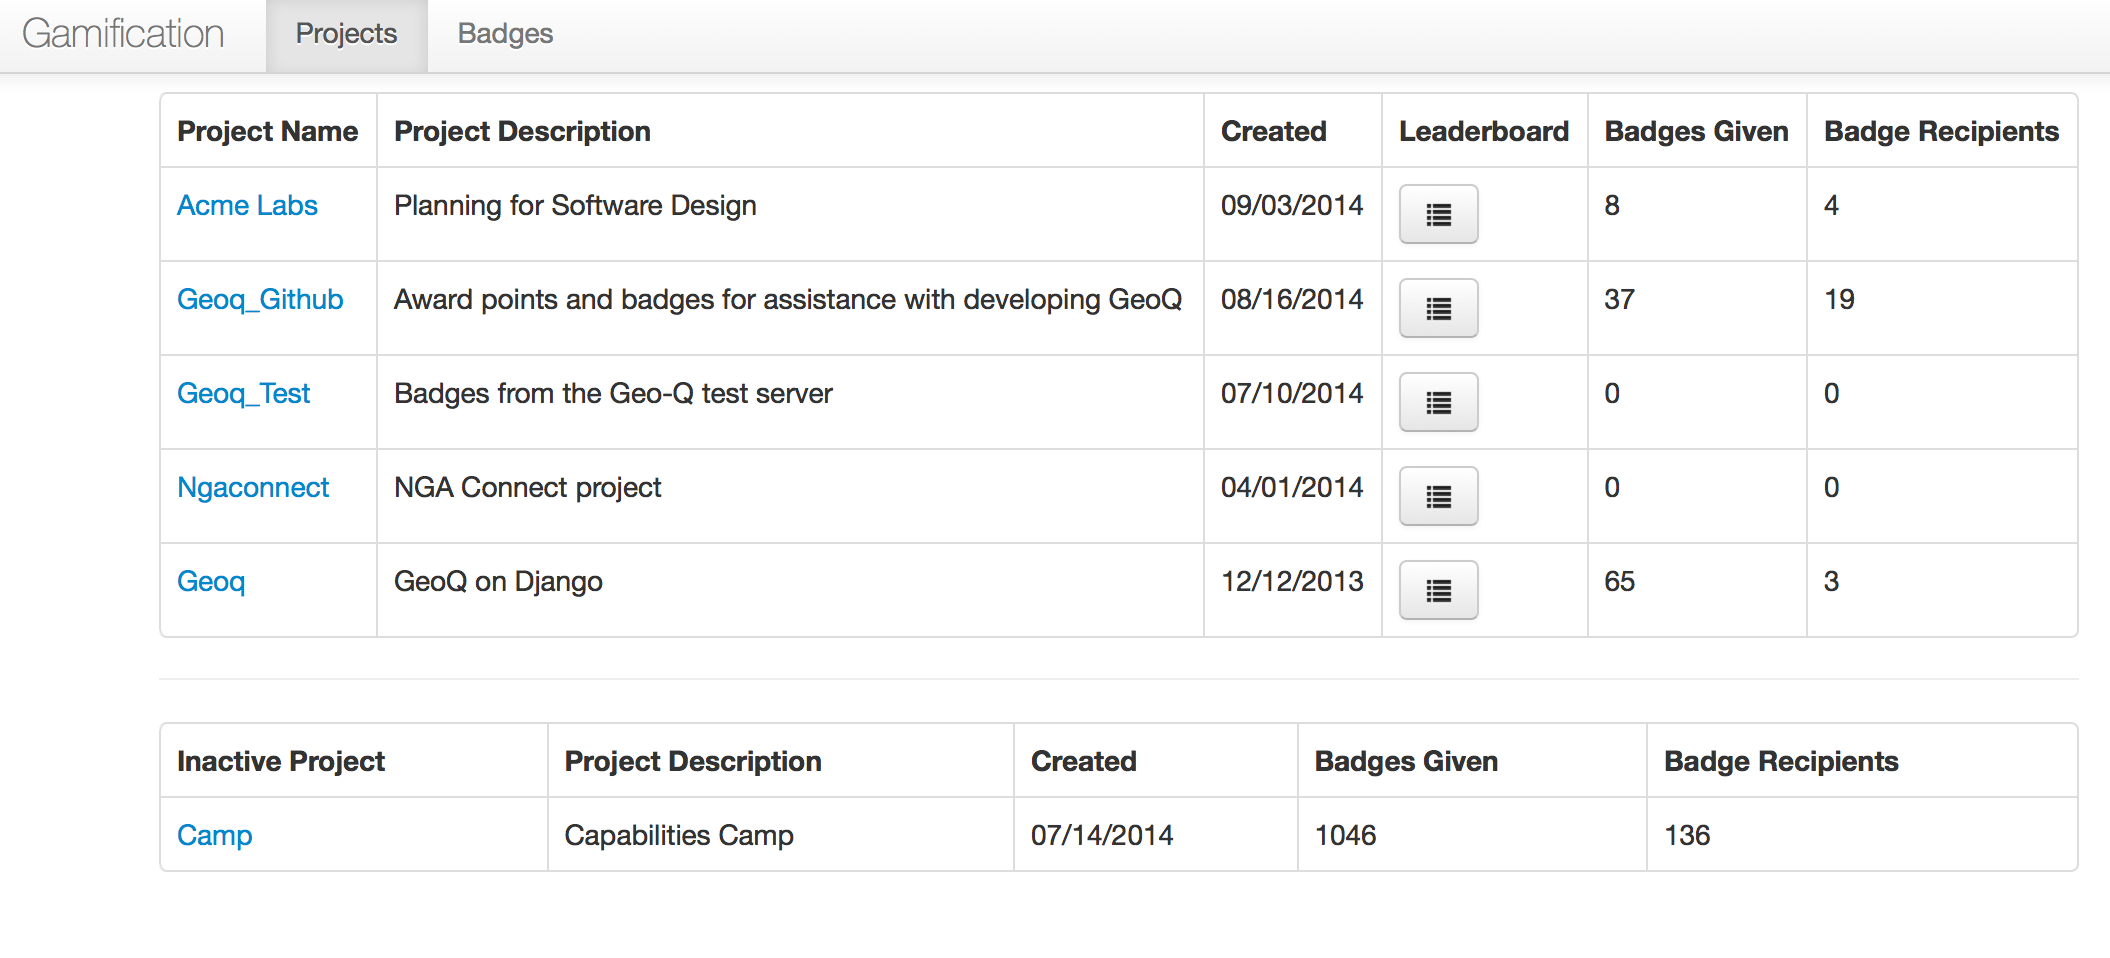The height and width of the screenshot is (958, 2110).
Task: Open the Geoq_Test project
Action: coord(243,393)
